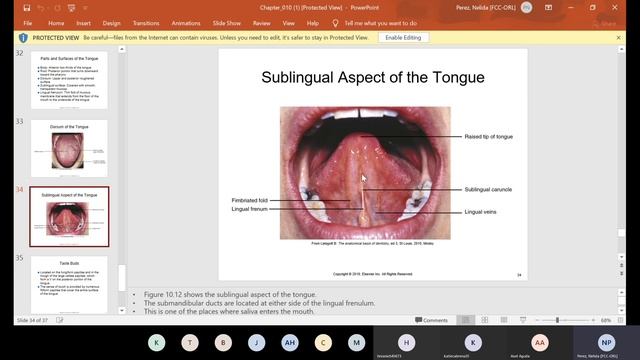Click participant avatar AA
This screenshot has width=640, height=360.
(x=540, y=343)
